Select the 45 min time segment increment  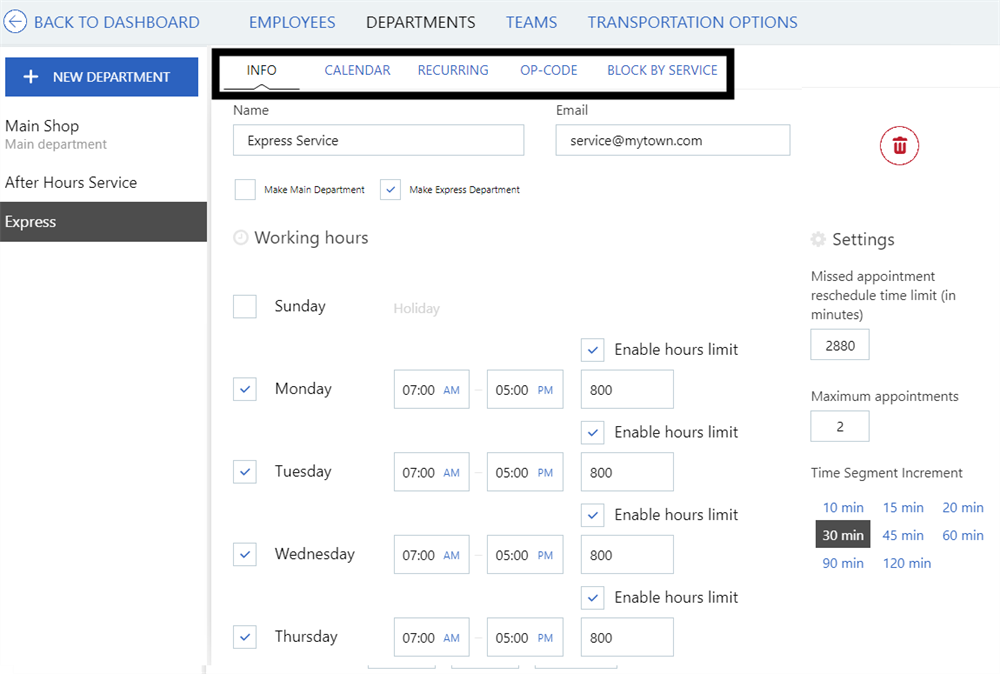(x=903, y=535)
